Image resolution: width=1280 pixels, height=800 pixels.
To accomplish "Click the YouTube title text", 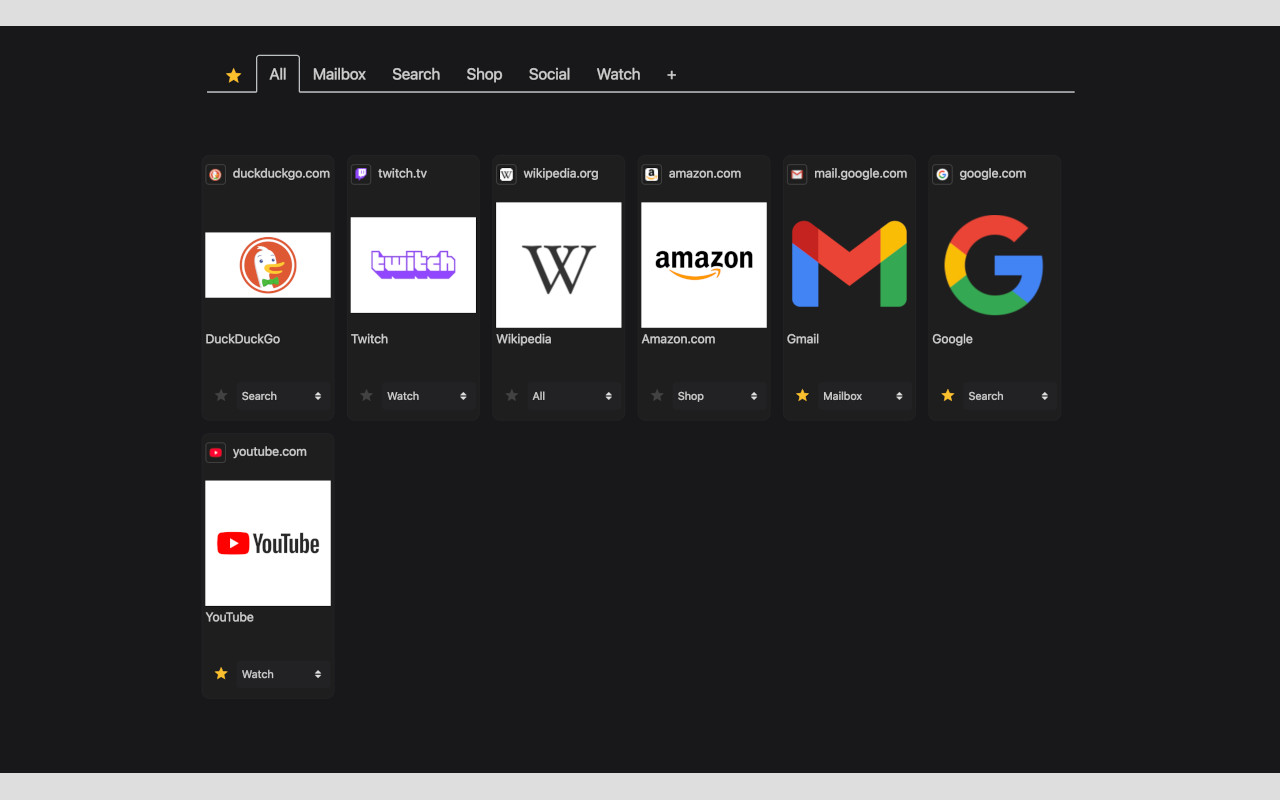I will click(x=230, y=617).
